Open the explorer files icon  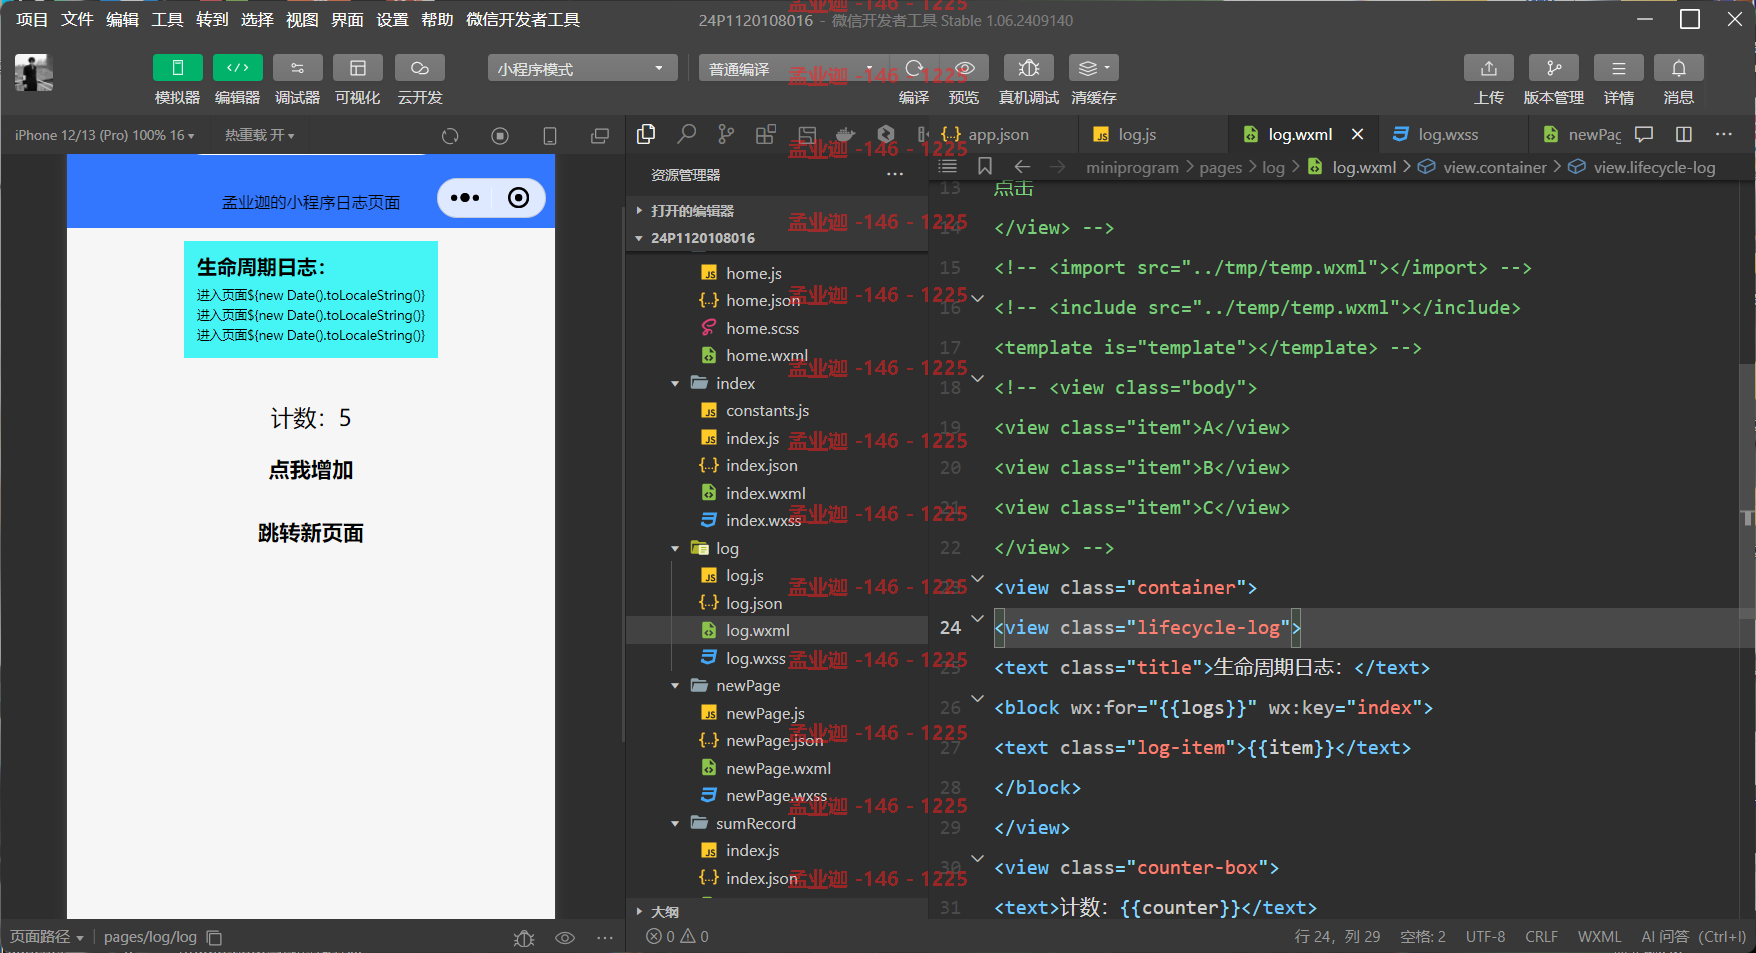[x=646, y=134]
